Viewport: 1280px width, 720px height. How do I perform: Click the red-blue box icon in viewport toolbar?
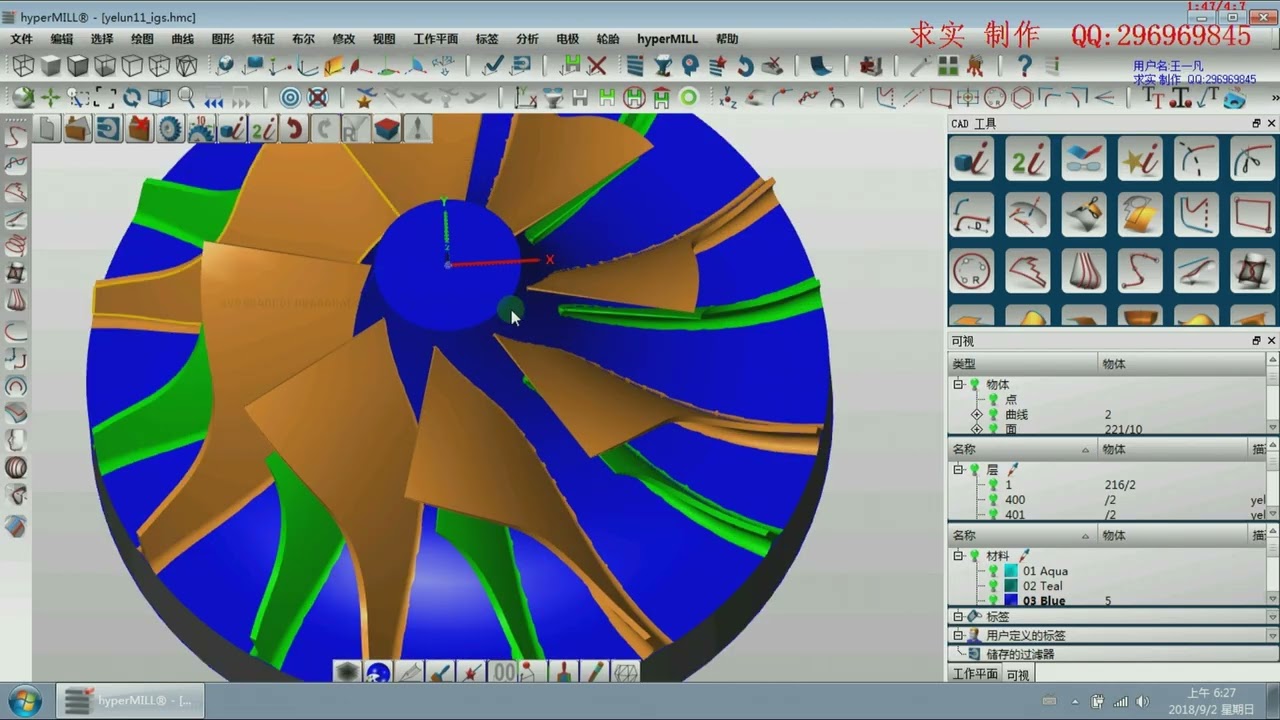(387, 129)
